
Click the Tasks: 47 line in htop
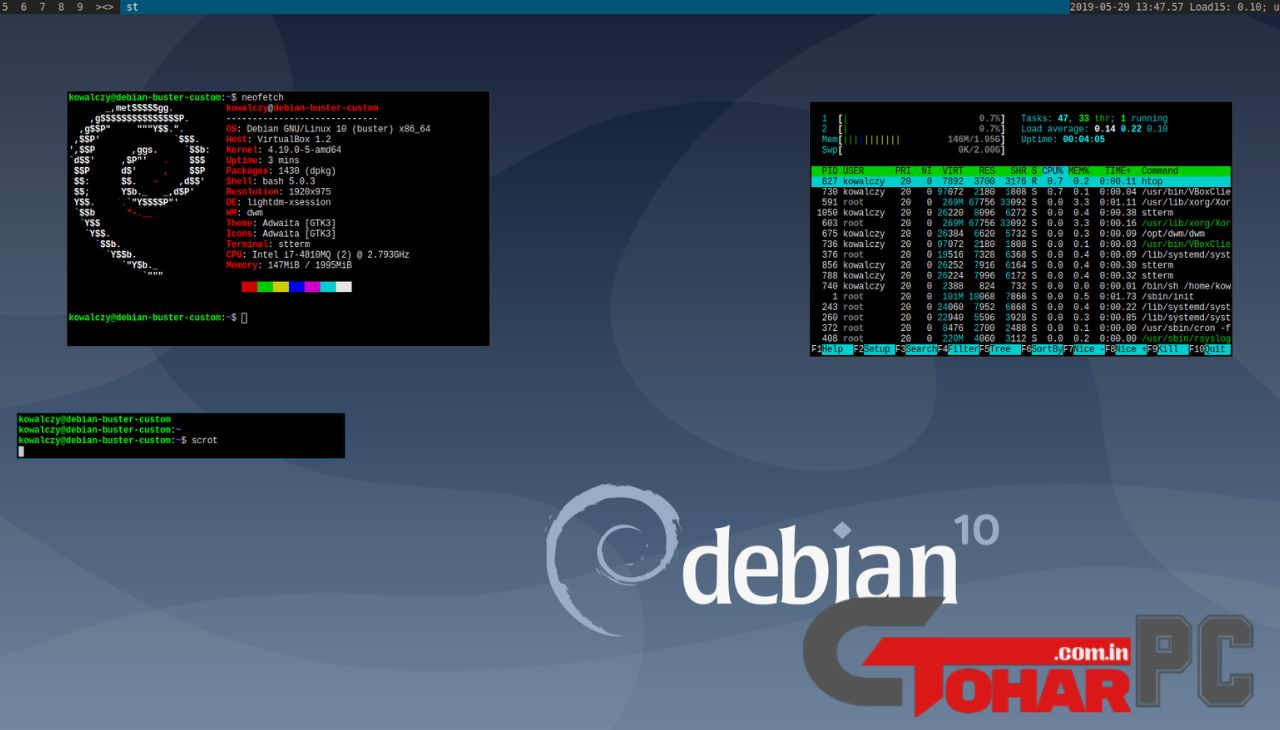(1094, 119)
